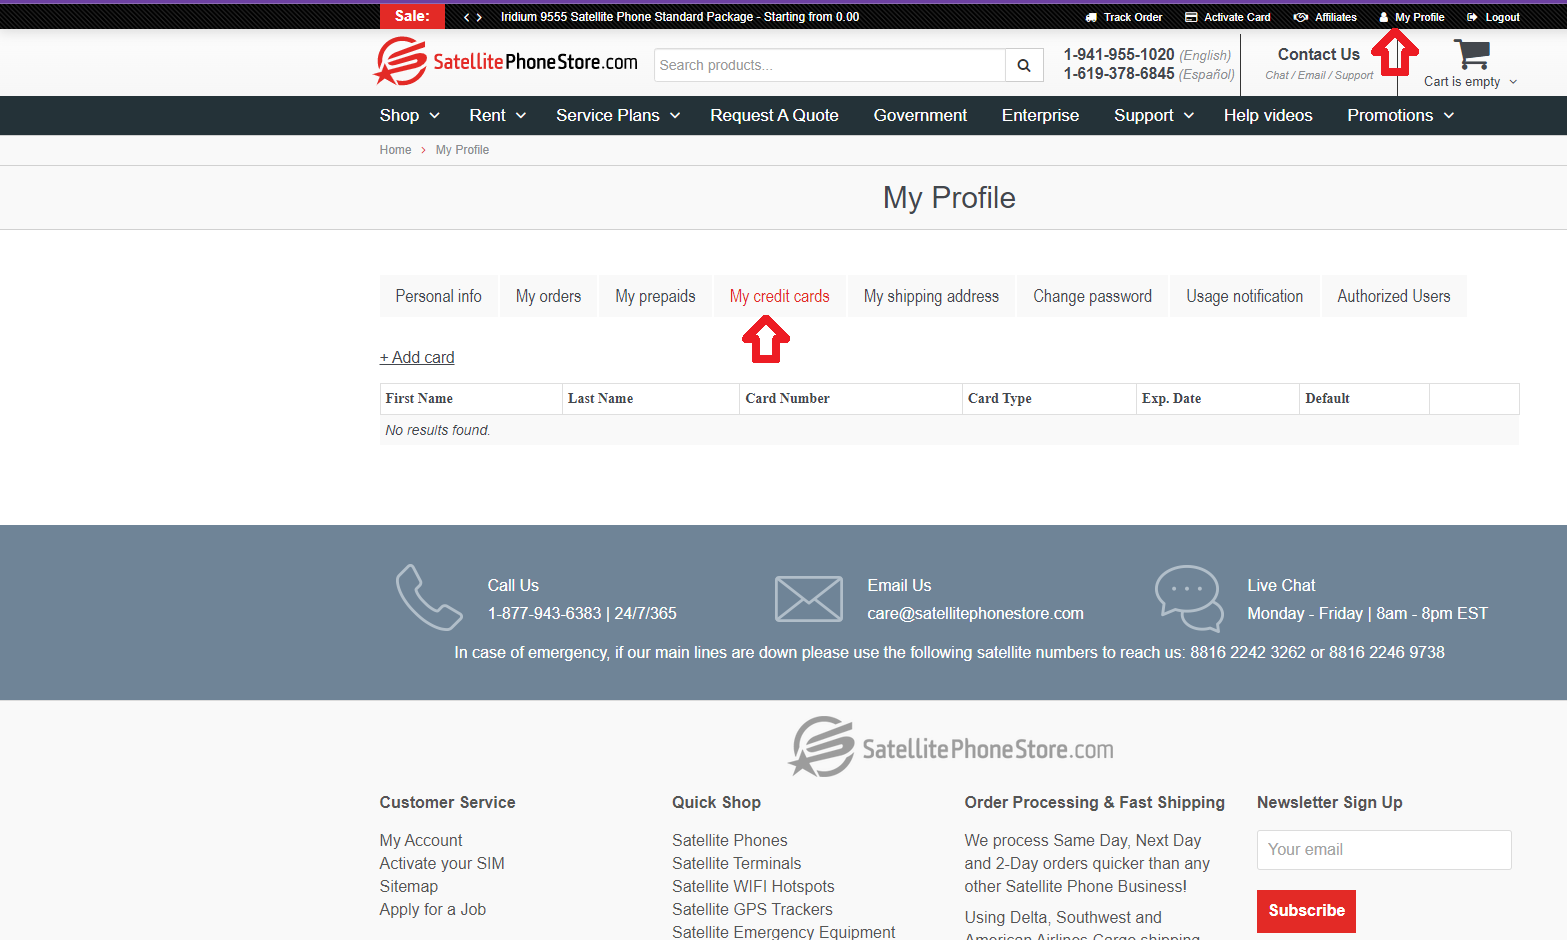
Task: Click the Live Chat bubbles icon
Action: point(1189,598)
